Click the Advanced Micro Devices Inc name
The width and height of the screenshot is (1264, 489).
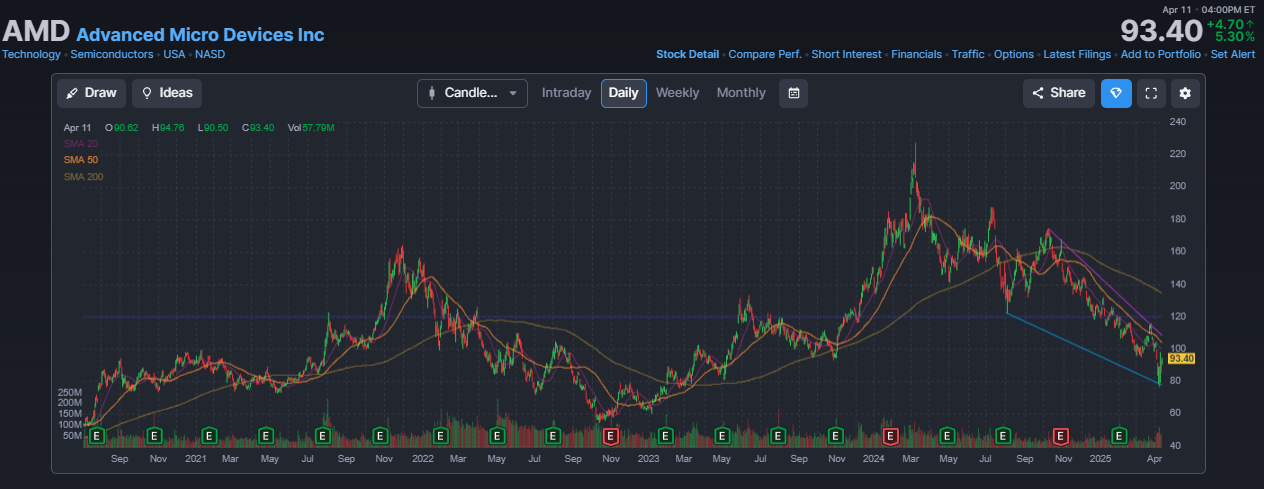(x=200, y=34)
